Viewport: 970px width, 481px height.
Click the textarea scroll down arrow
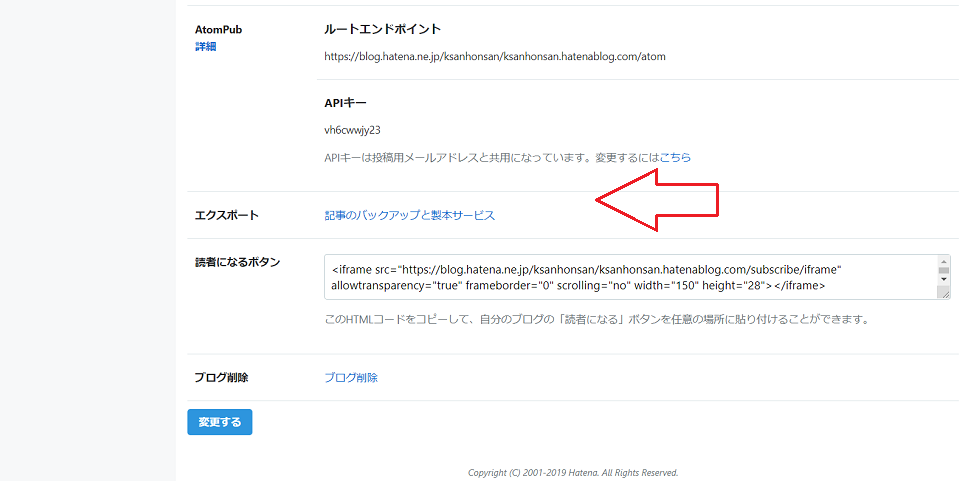pos(943,279)
